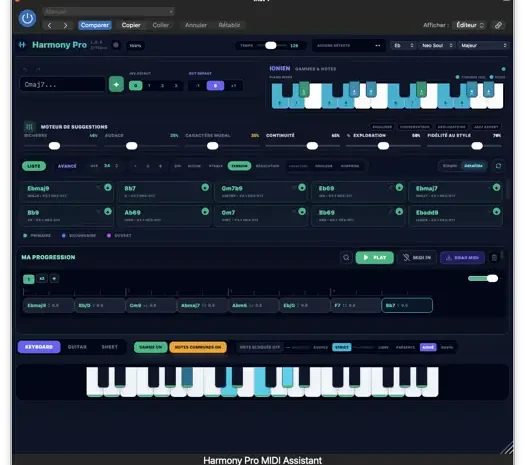This screenshot has width=525, height=465.
Task: Click the Continuité slider handle
Action: tap(312, 146)
